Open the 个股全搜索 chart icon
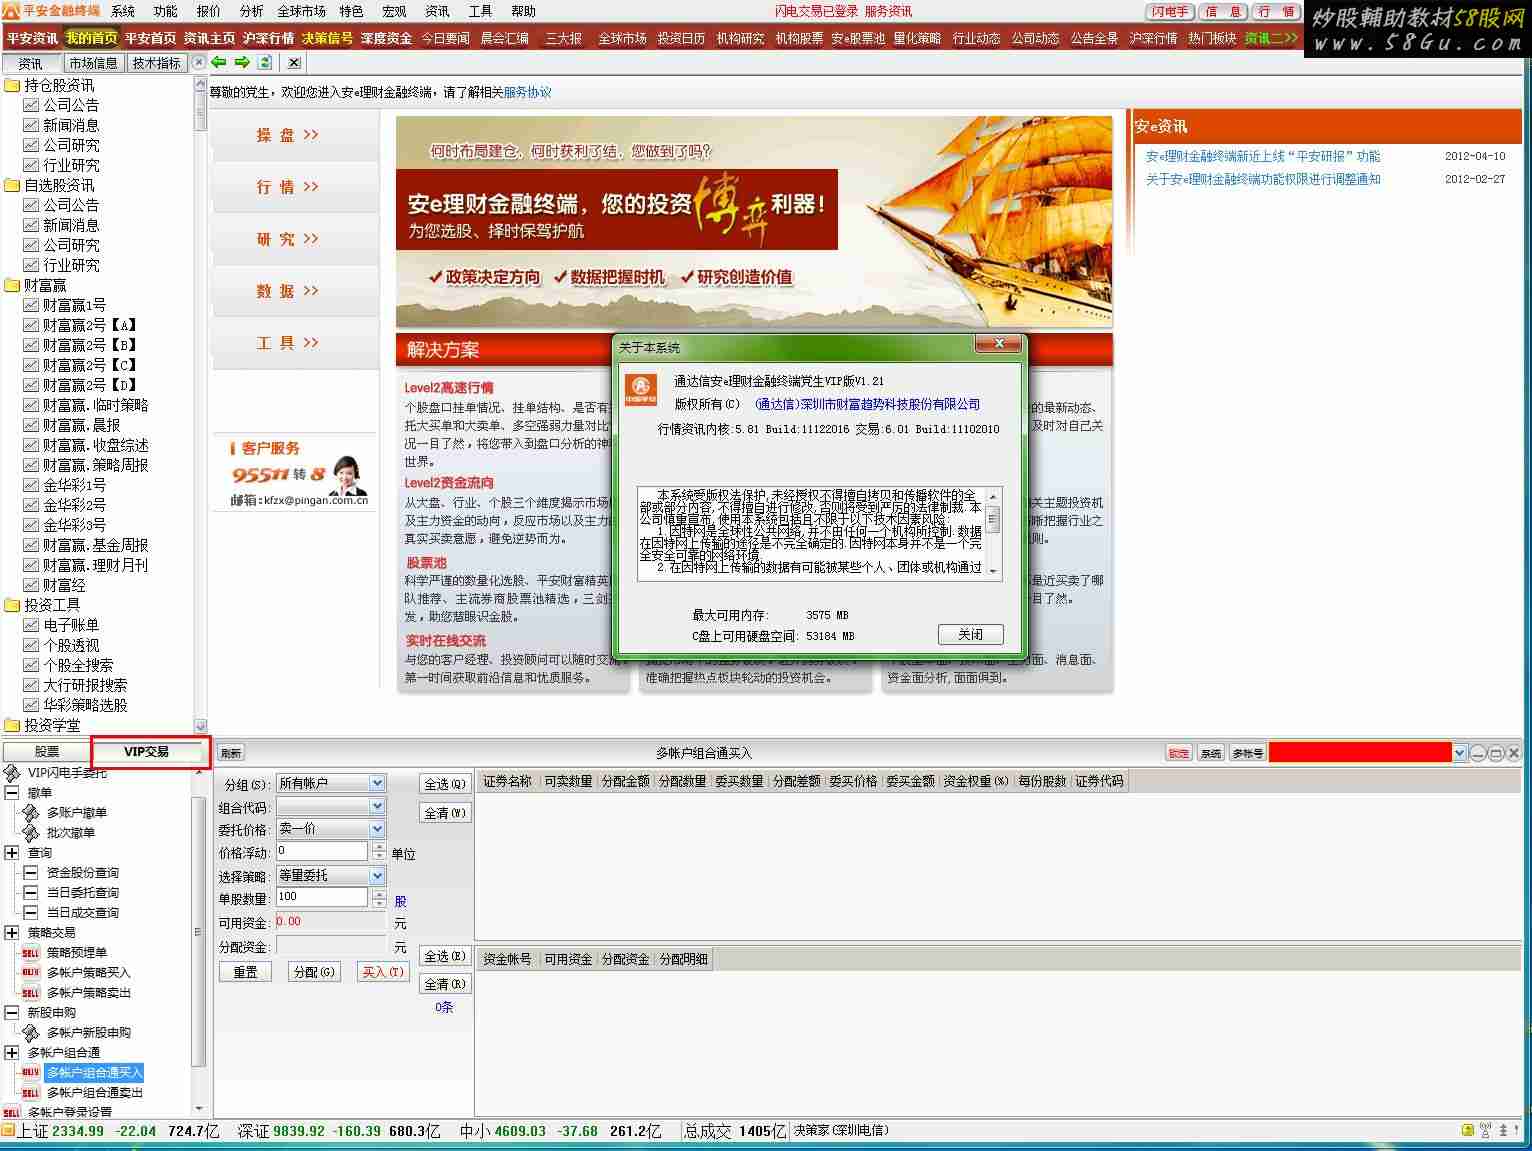This screenshot has width=1532, height=1151. pyautogui.click(x=31, y=665)
